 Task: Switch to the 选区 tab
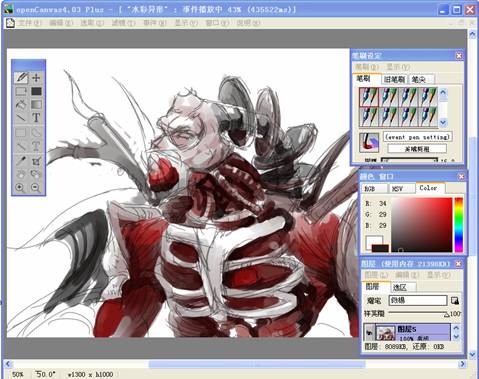403,287
